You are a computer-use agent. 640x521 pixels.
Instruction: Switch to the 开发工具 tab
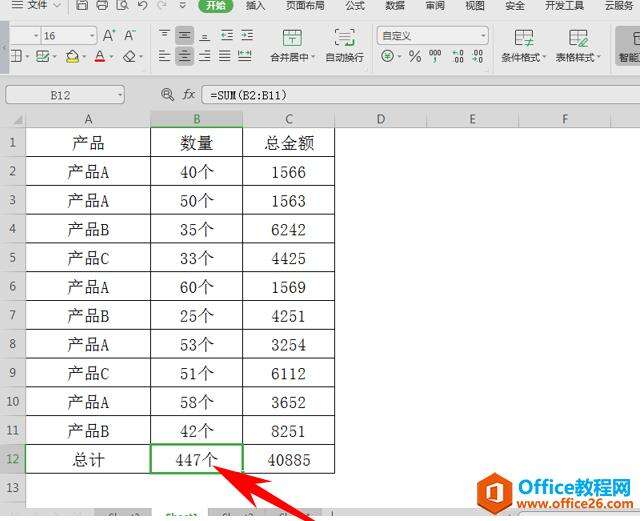564,5
